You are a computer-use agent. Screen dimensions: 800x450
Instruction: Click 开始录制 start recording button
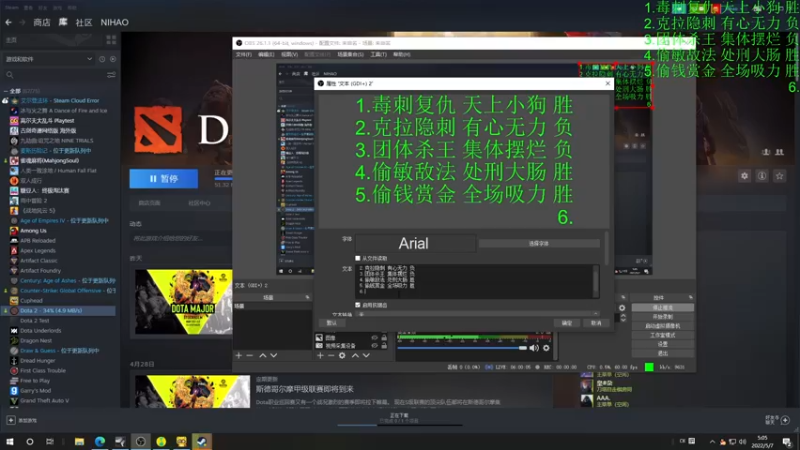pyautogui.click(x=662, y=317)
